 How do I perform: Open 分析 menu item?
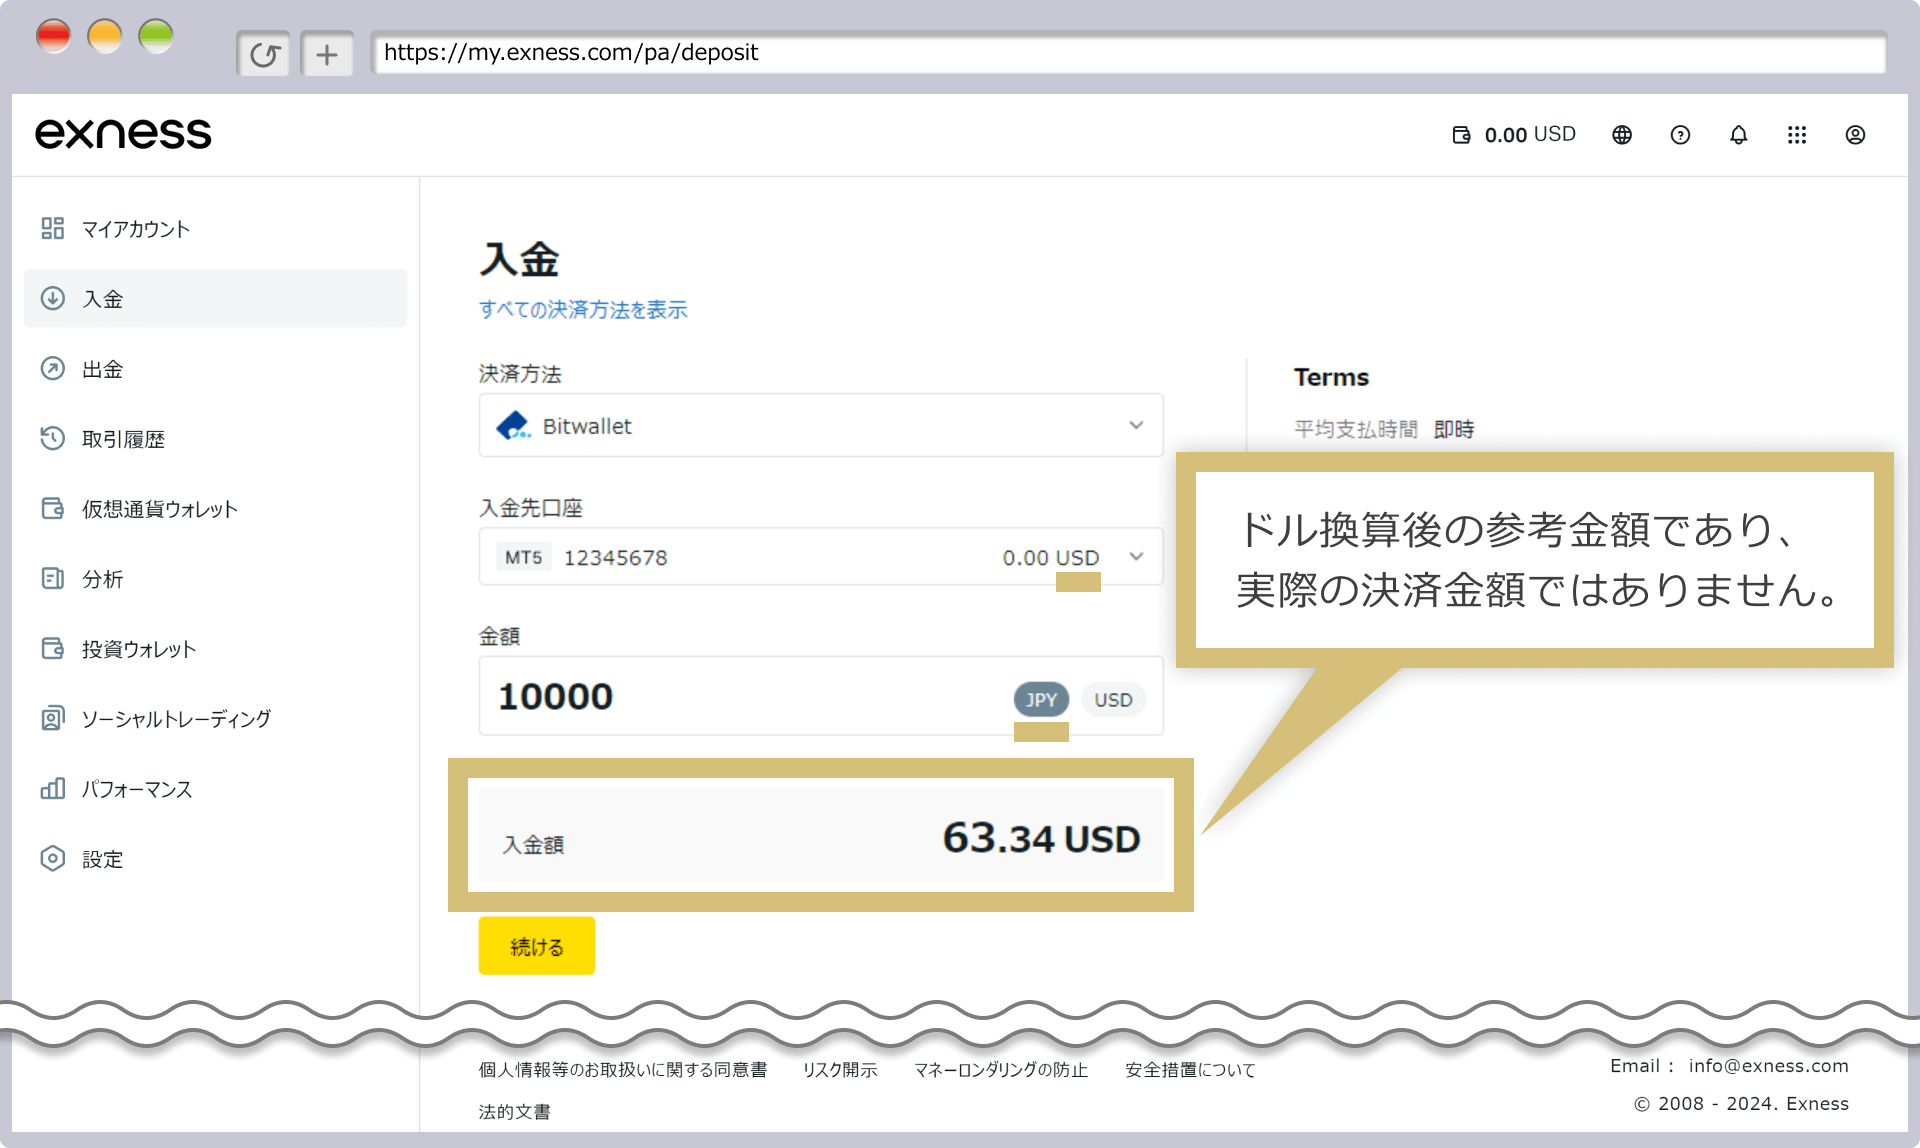tap(215, 579)
